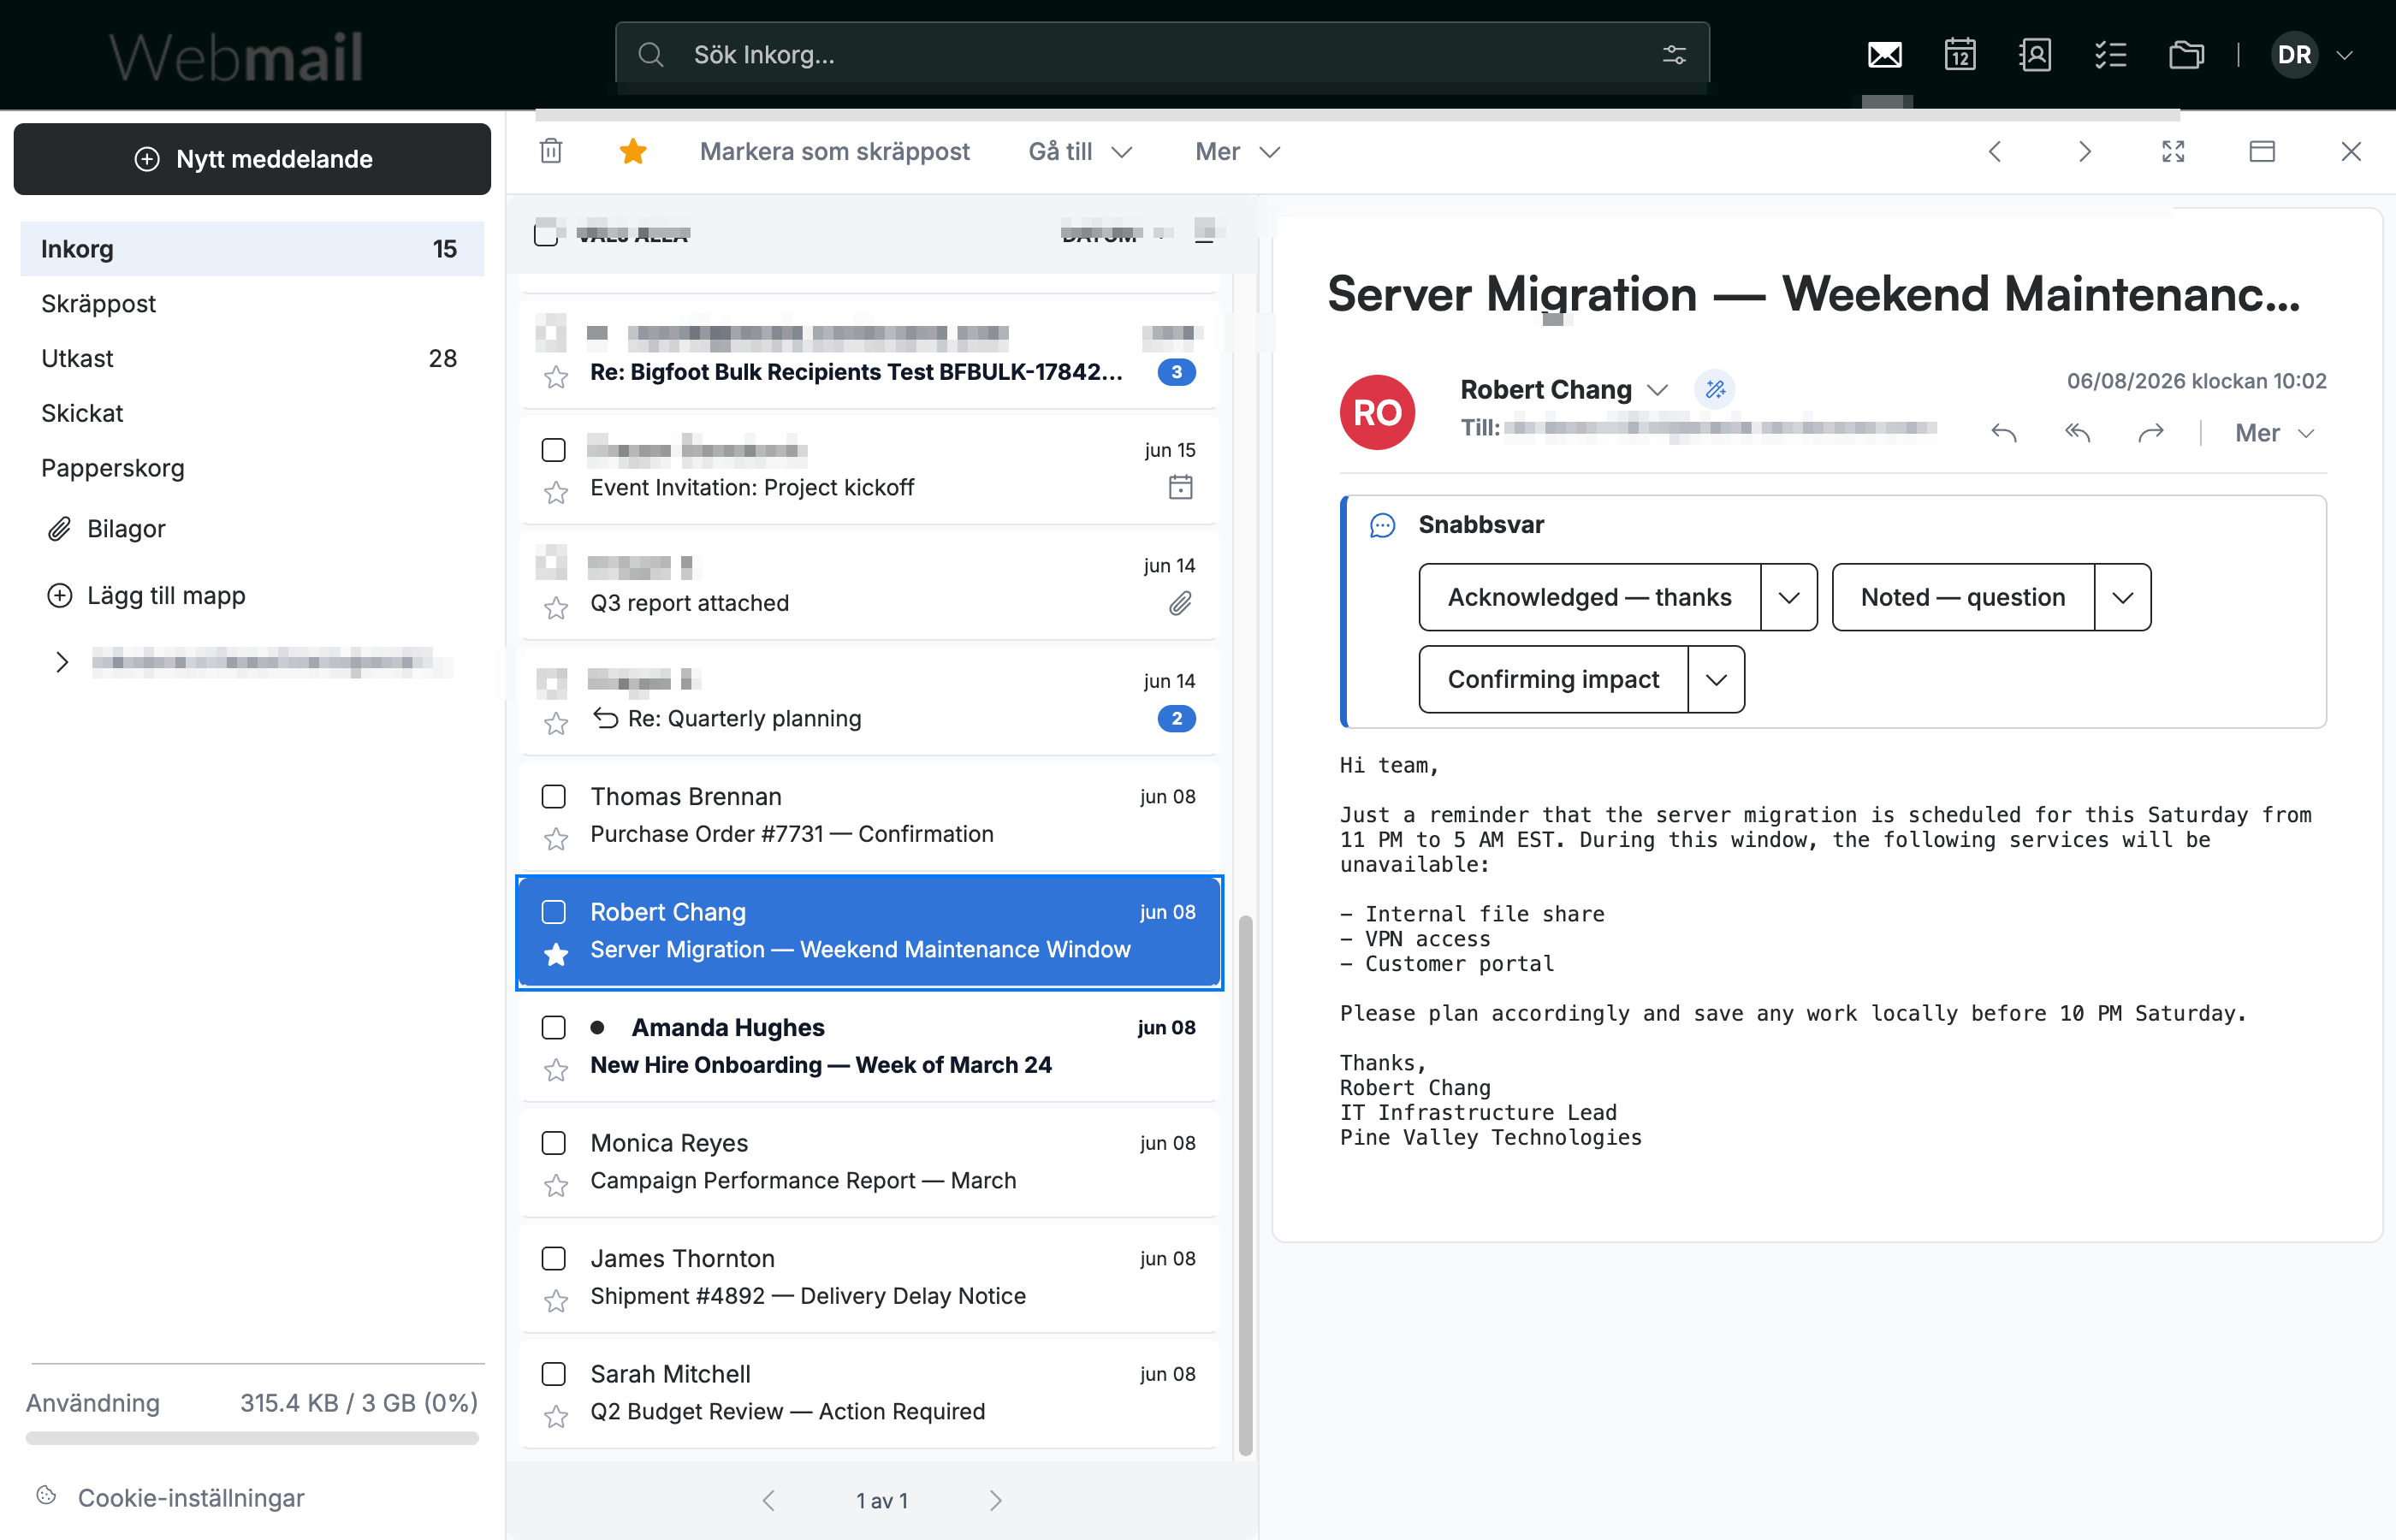Tick checkbox for Robert Chang email
2396x1540 pixels.
click(x=553, y=912)
